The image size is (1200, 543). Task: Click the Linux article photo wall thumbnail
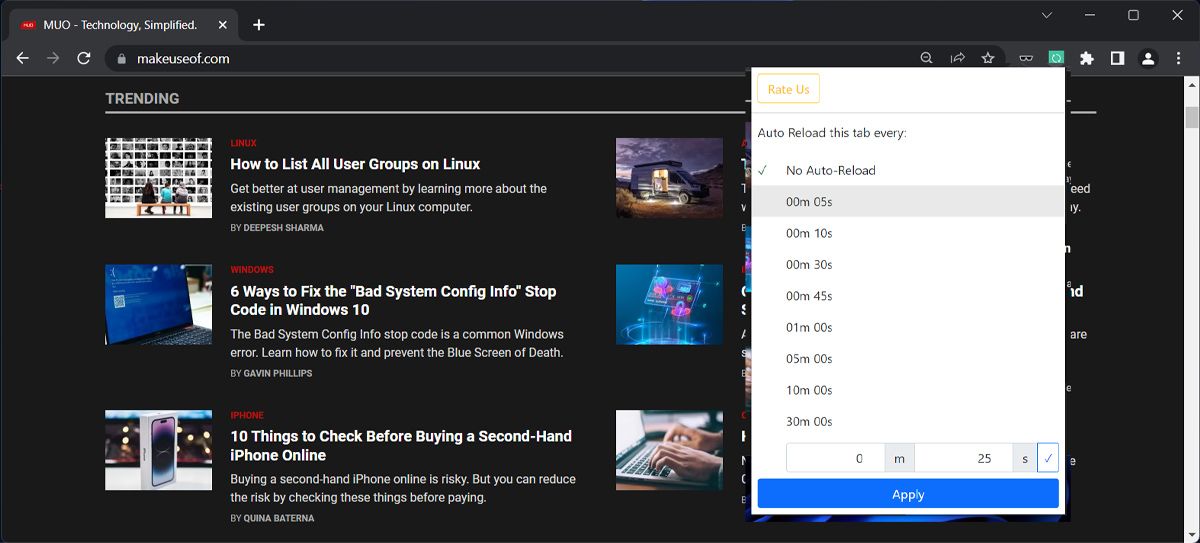click(x=158, y=178)
